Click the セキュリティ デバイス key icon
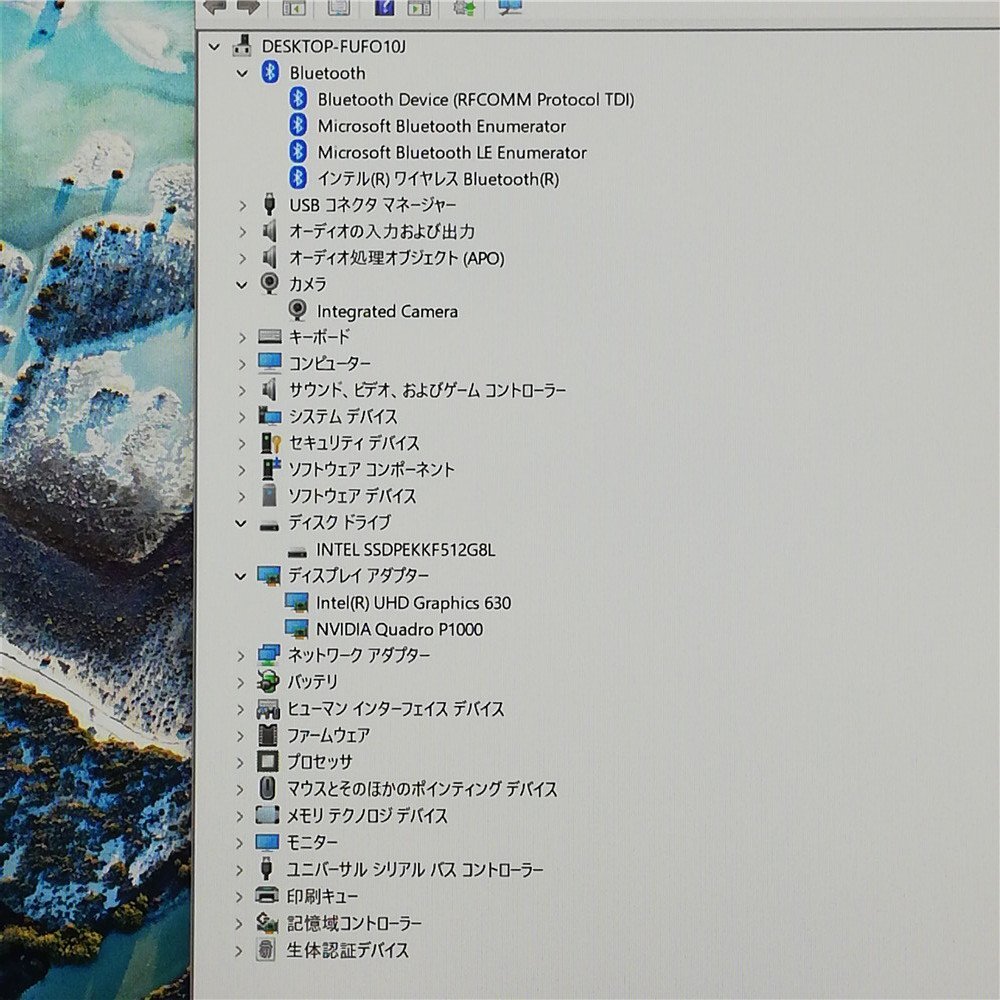 270,443
